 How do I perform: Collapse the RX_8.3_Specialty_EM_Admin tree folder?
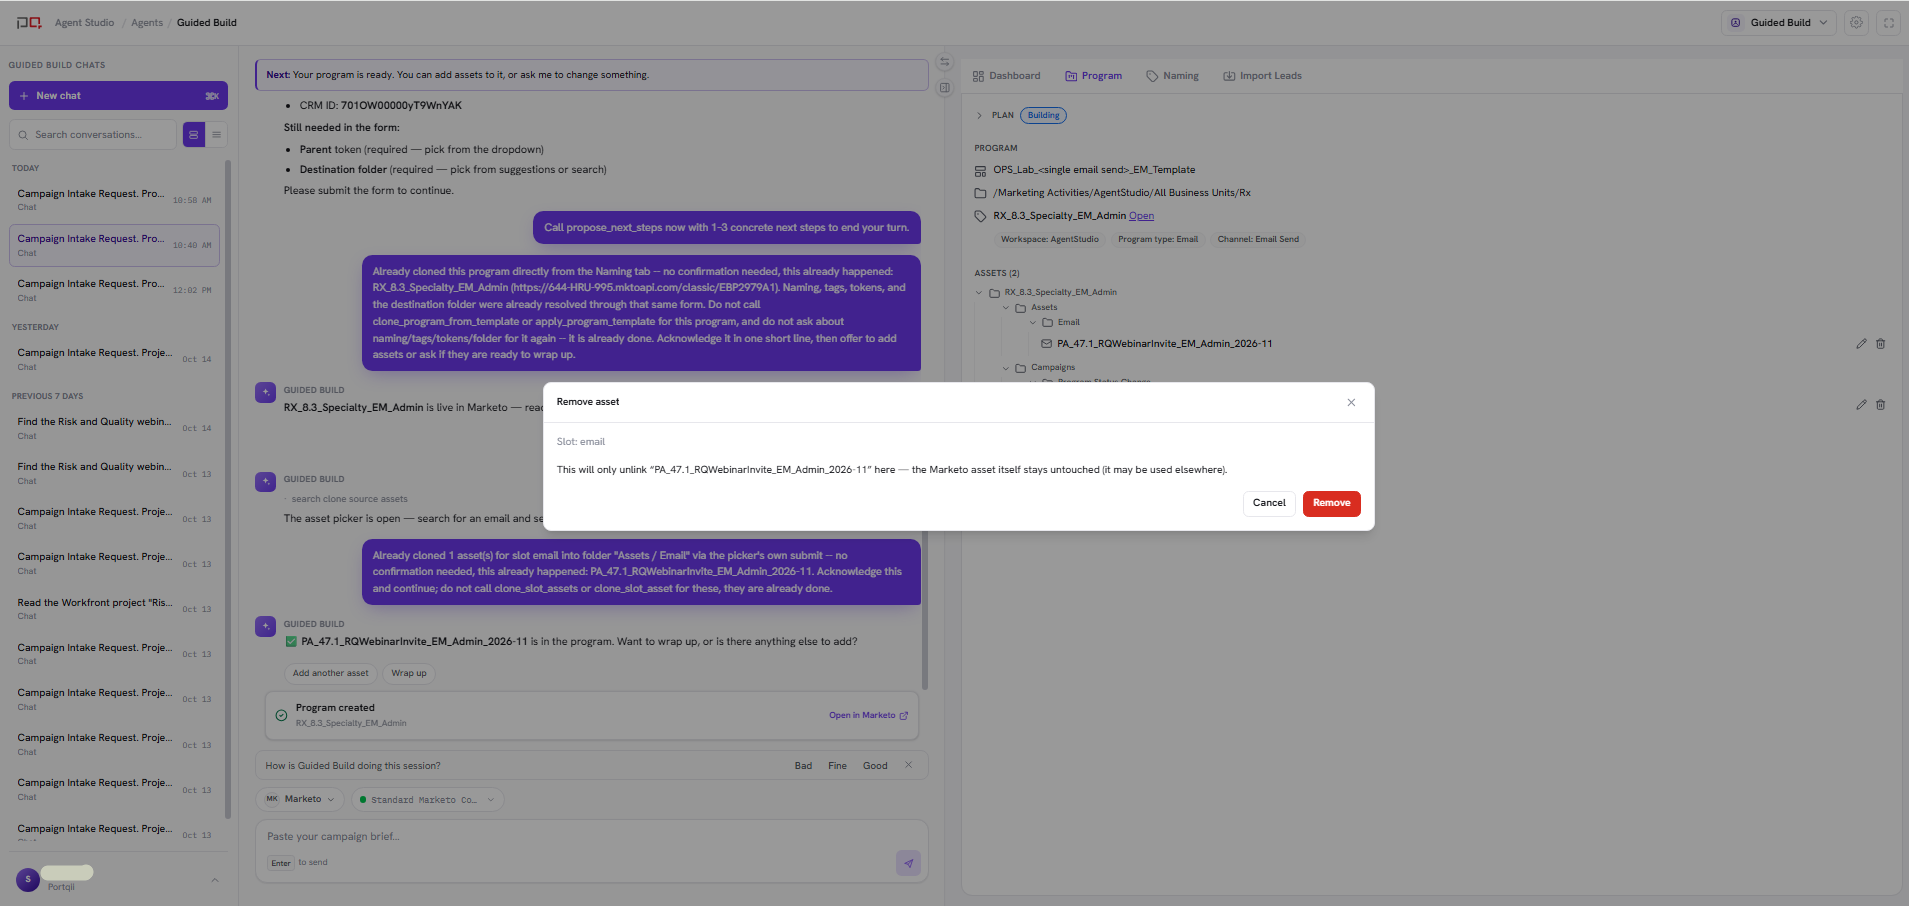[x=979, y=293]
